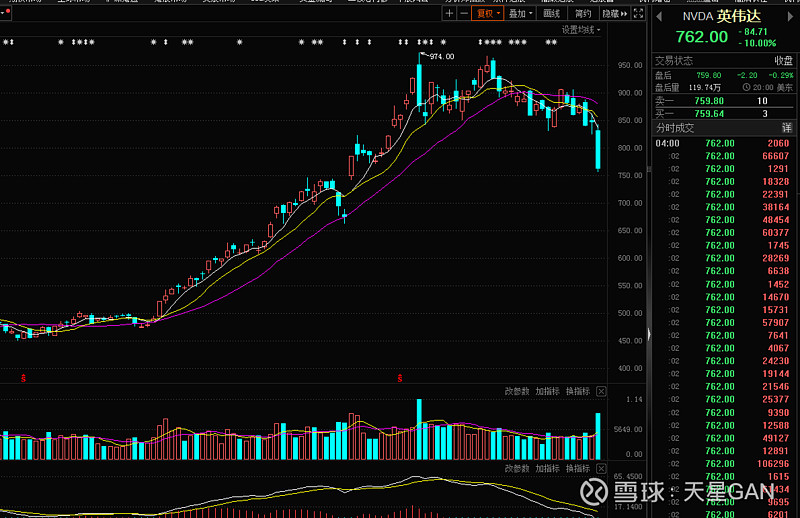Select the 画线 drawing tool
The height and width of the screenshot is (518, 800).
coord(552,14)
